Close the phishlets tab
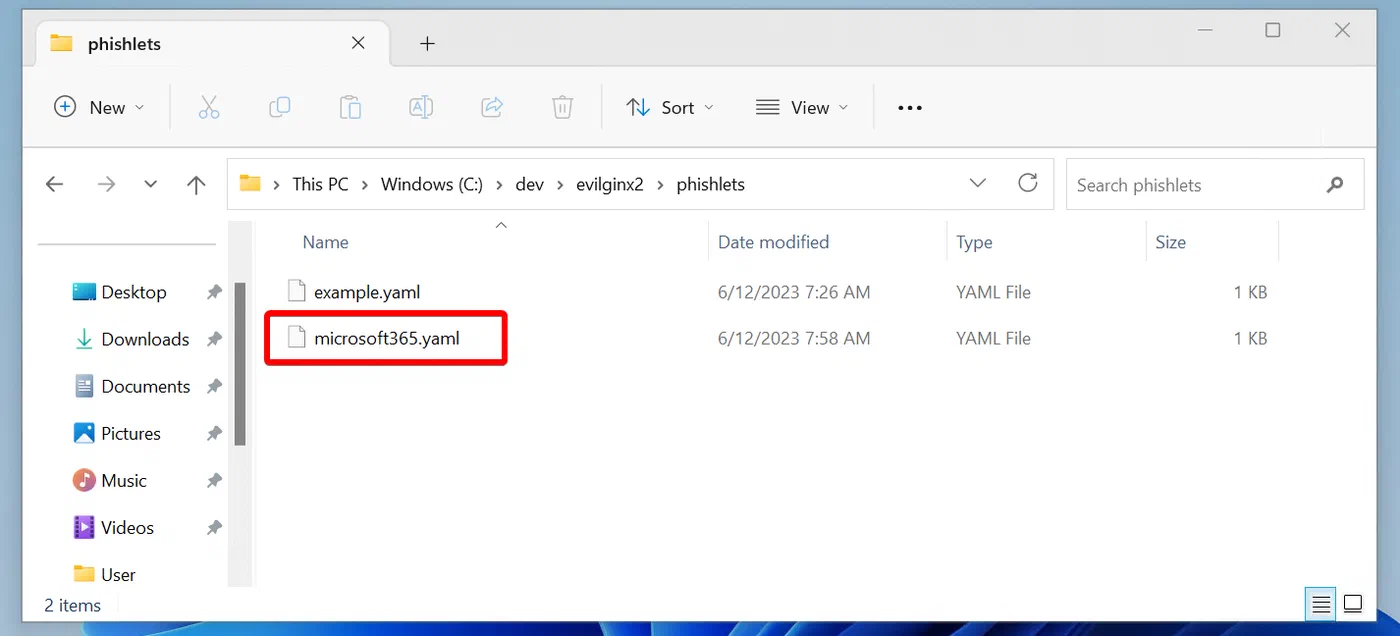 tap(358, 43)
